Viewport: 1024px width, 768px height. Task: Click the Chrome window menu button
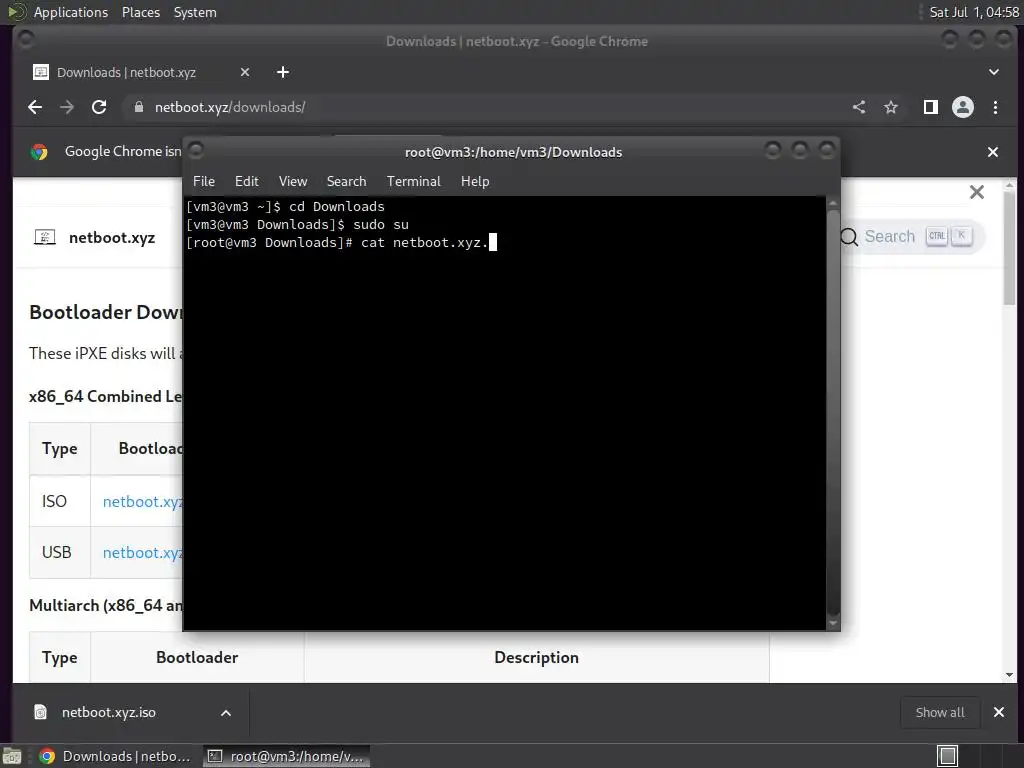click(25, 40)
